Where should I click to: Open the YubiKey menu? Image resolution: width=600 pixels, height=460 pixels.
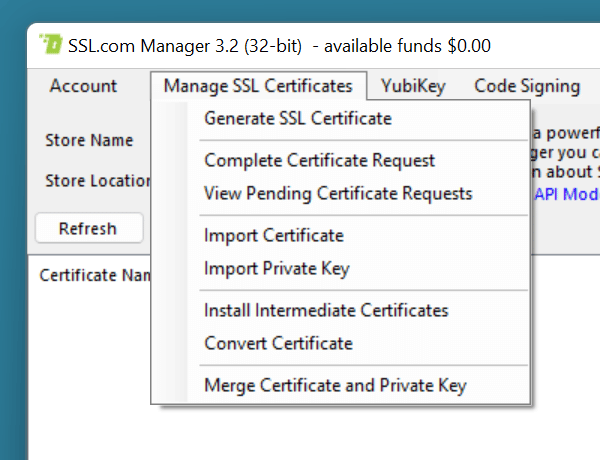coord(413,86)
